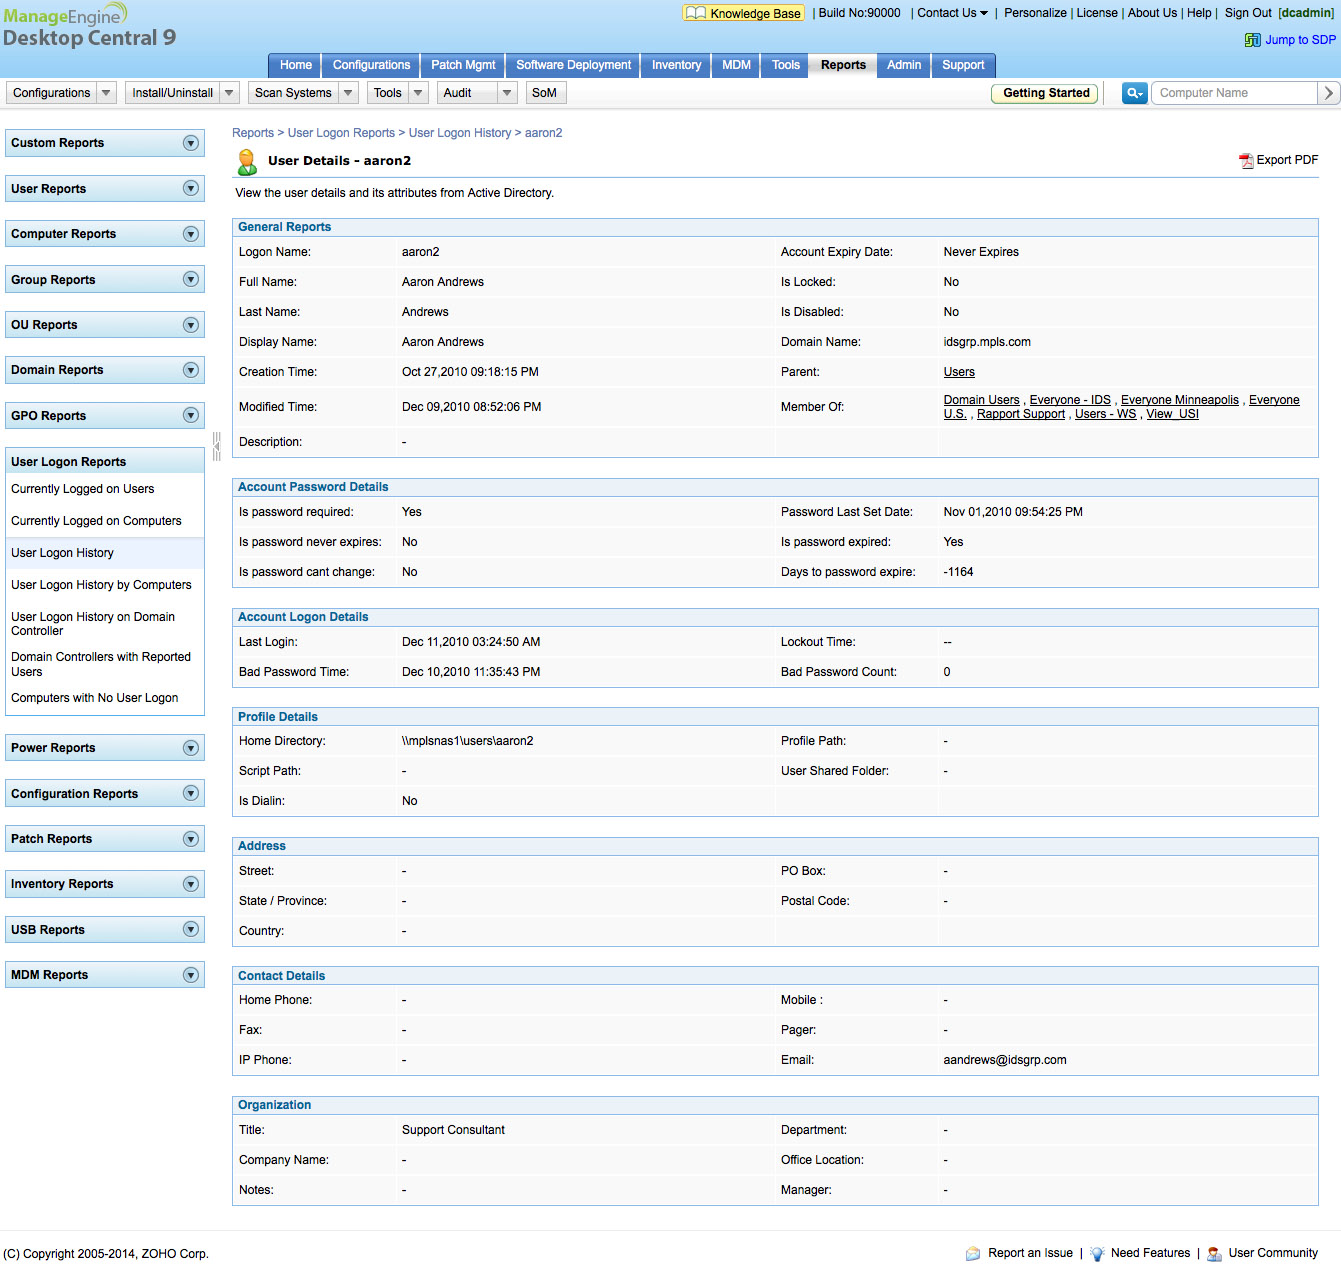
Task: Click the search go arrow icon
Action: (1329, 93)
